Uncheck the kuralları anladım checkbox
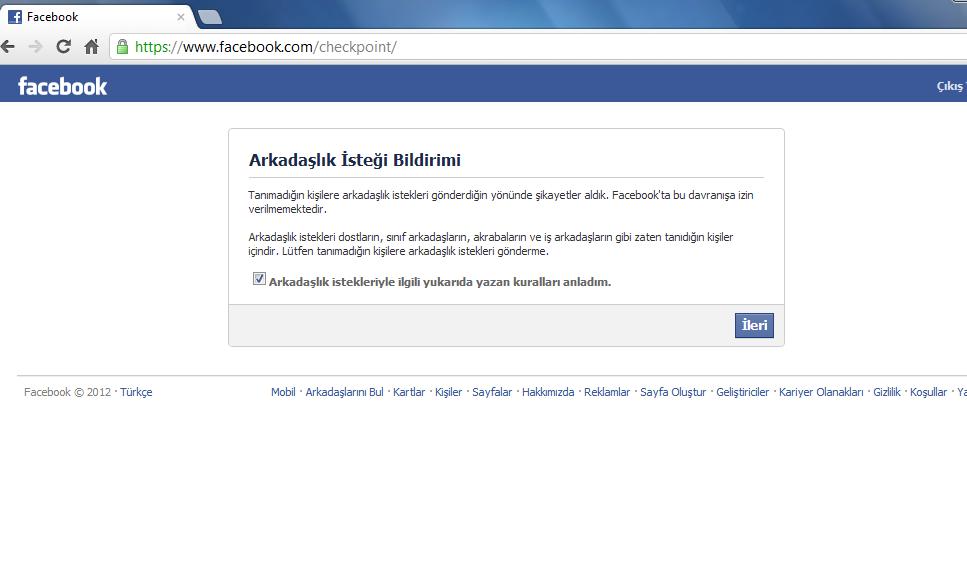This screenshot has height=570, width=967. [x=259, y=279]
